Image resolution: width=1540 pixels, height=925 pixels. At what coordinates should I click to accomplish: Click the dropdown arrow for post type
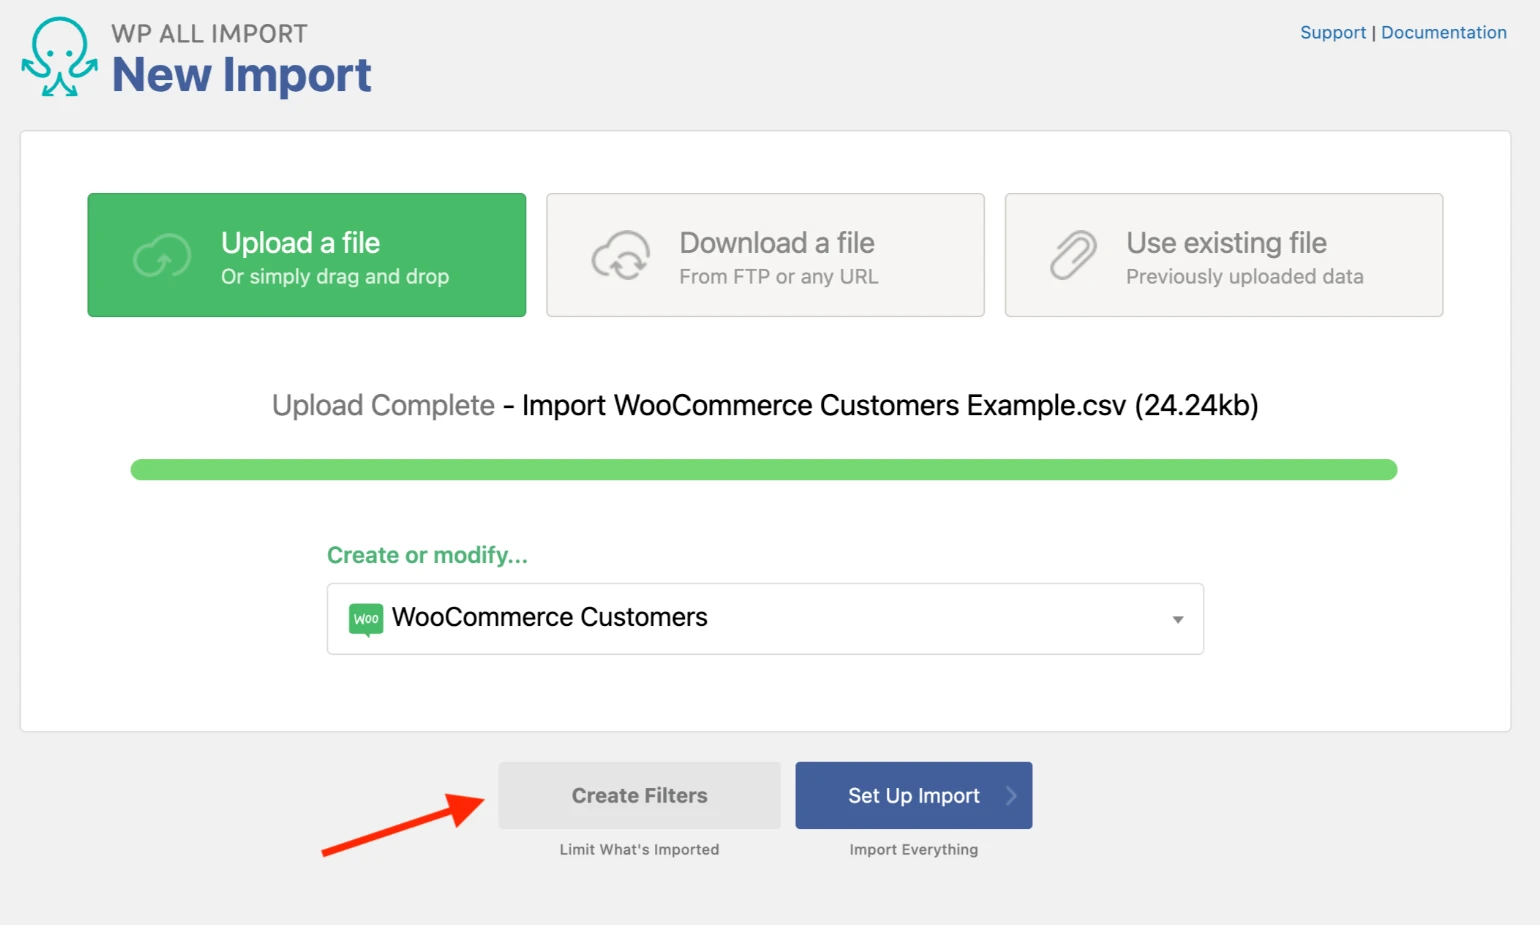click(x=1178, y=620)
